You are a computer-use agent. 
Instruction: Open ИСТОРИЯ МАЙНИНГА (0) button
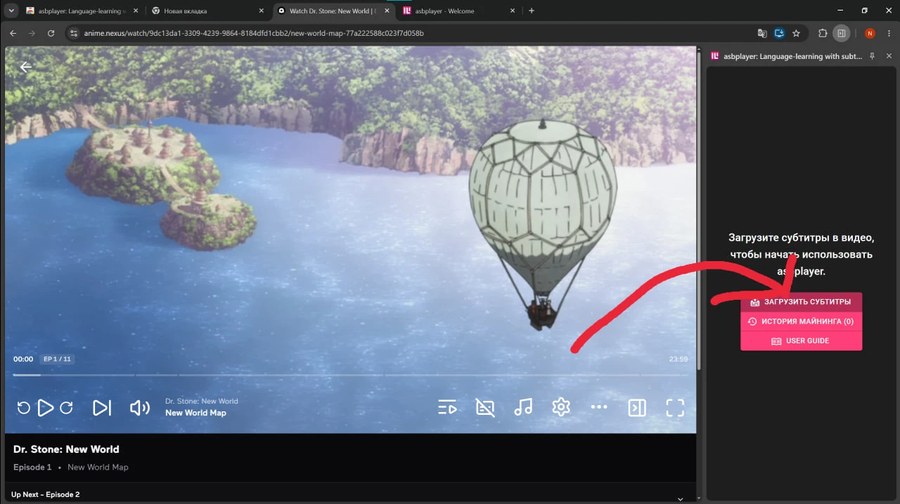pos(801,321)
